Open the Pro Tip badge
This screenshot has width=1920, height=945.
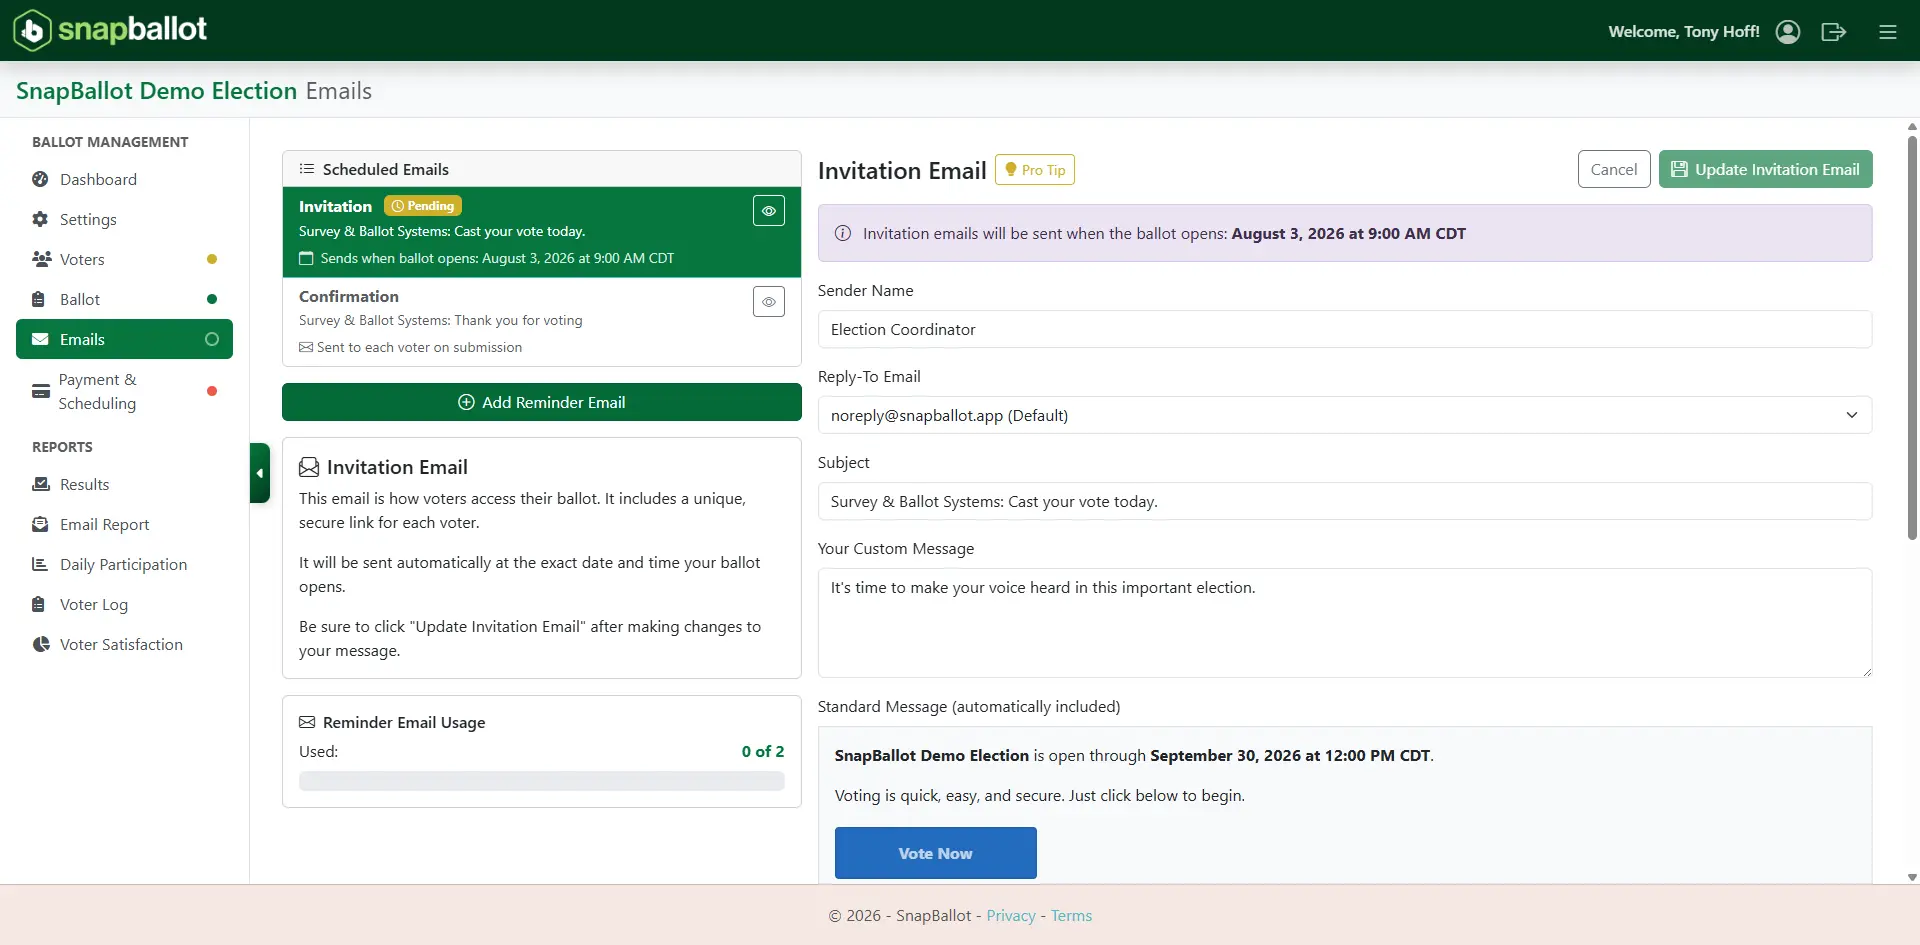pyautogui.click(x=1035, y=170)
